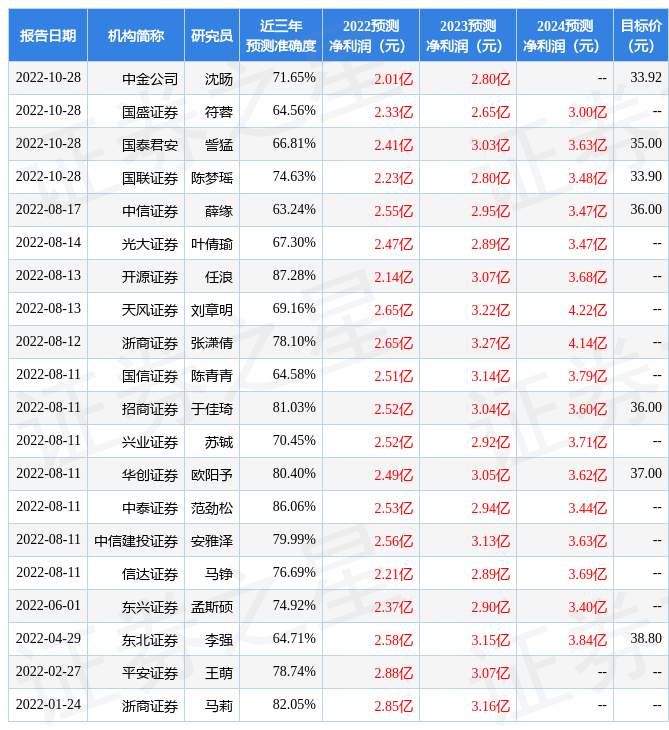Viewport: 669px width, 730px height.
Task: Click analyst name 任浪
Action: (219, 277)
